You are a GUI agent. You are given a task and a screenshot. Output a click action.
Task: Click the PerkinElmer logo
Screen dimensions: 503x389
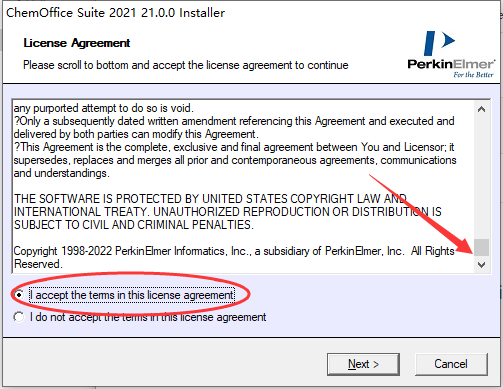(451, 55)
